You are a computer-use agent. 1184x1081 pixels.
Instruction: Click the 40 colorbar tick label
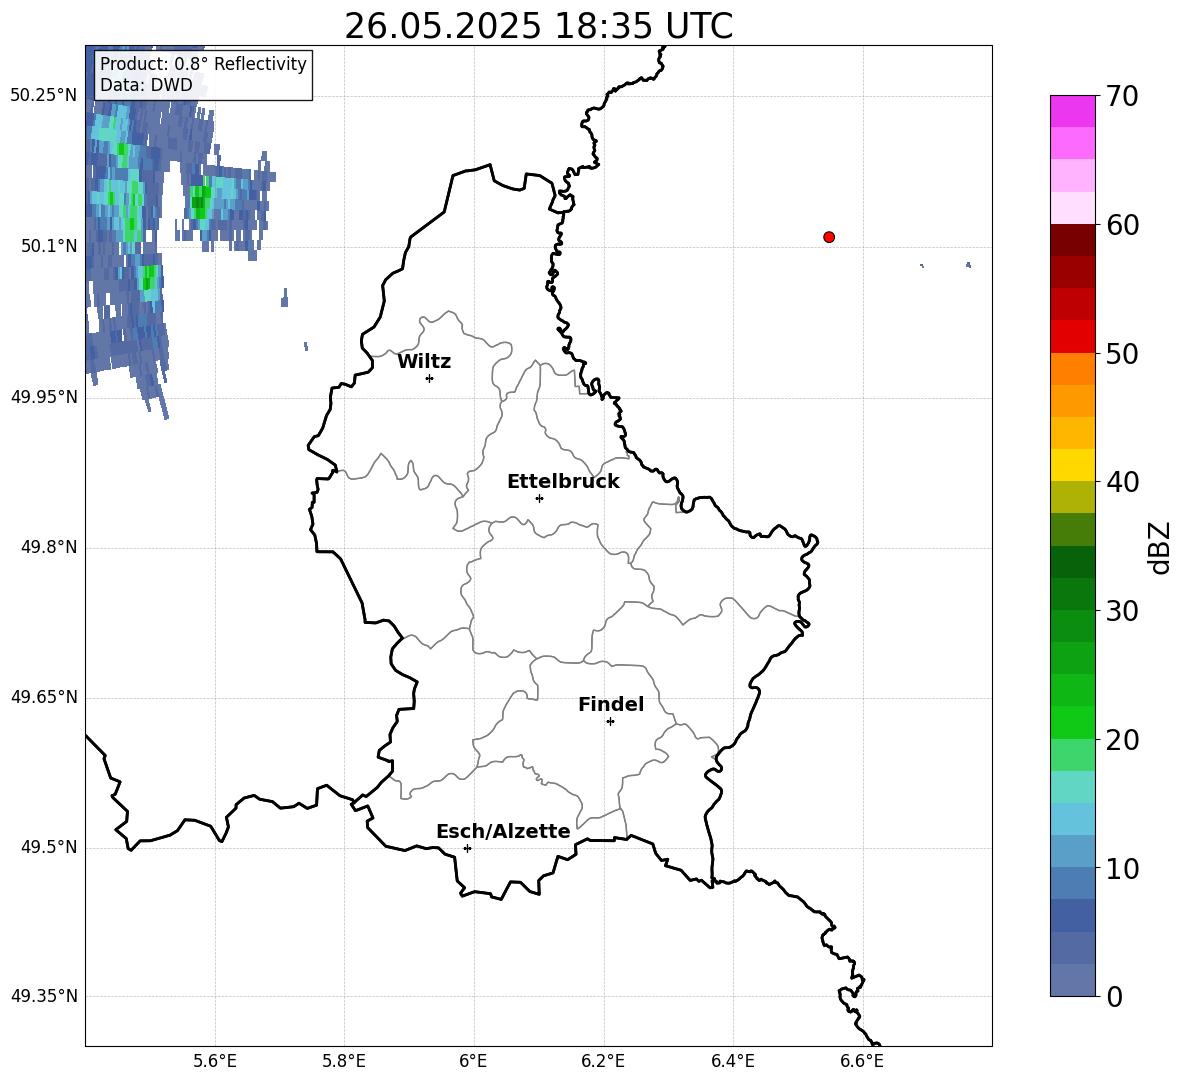(x=1122, y=482)
